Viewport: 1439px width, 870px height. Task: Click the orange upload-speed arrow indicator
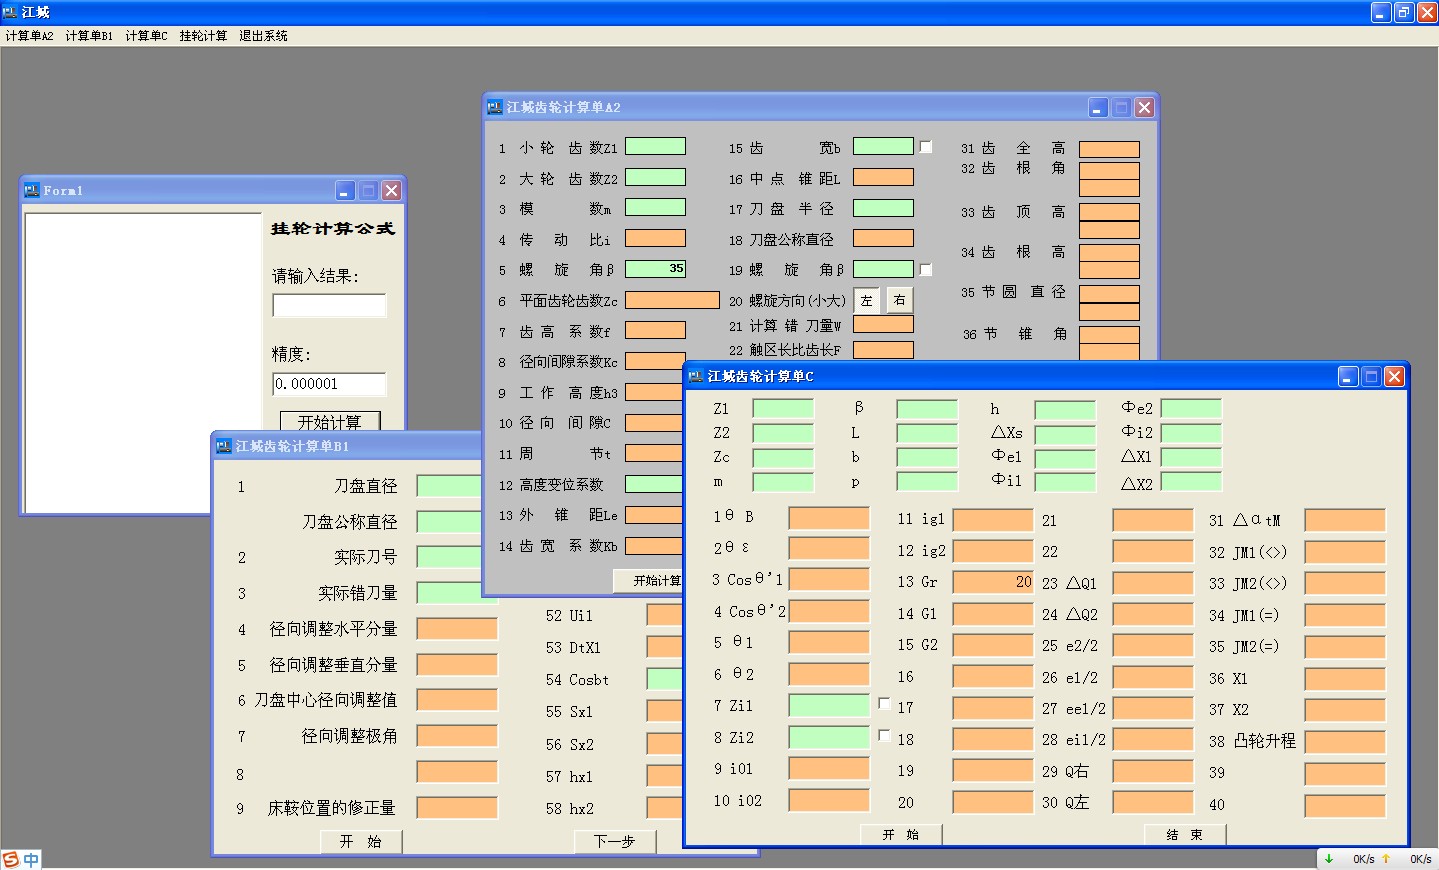click(x=1386, y=858)
